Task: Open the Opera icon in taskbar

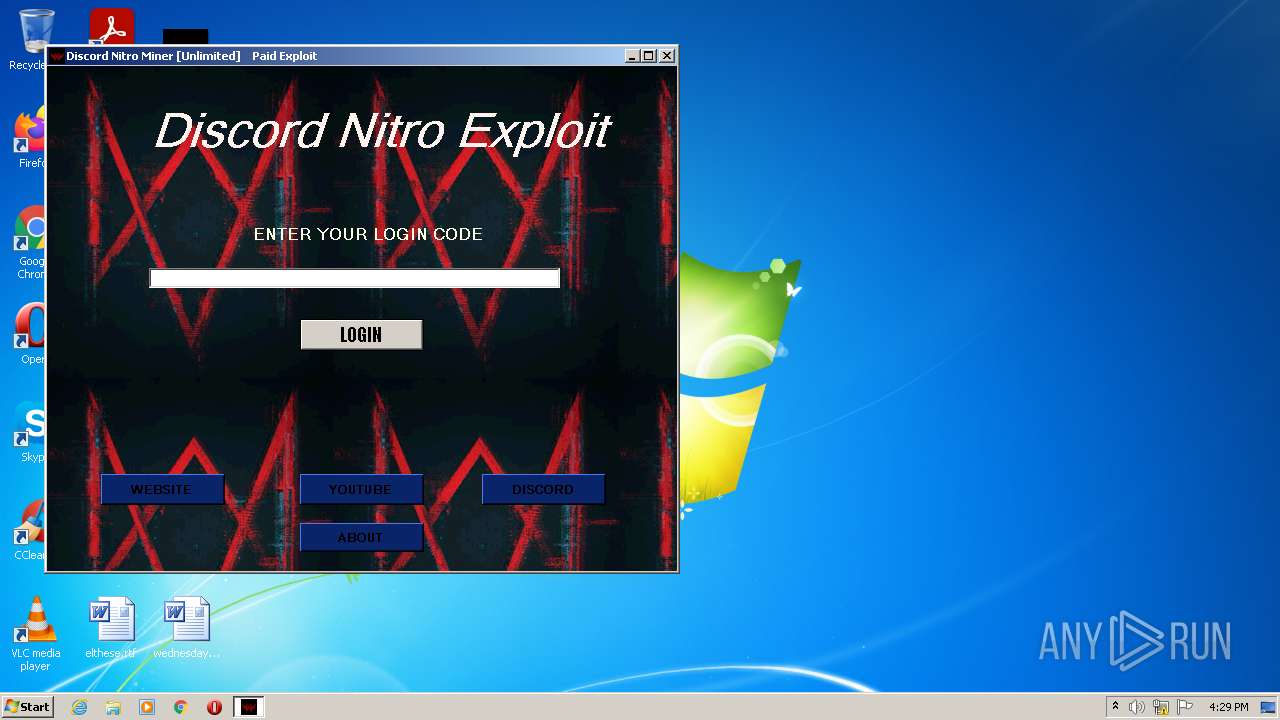Action: [214, 707]
